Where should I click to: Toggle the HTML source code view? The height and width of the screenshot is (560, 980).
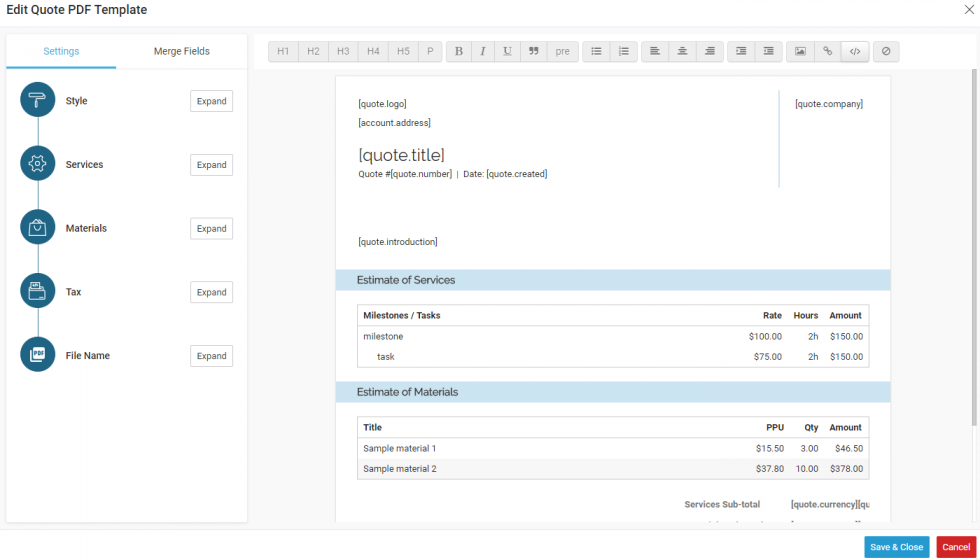click(x=855, y=51)
